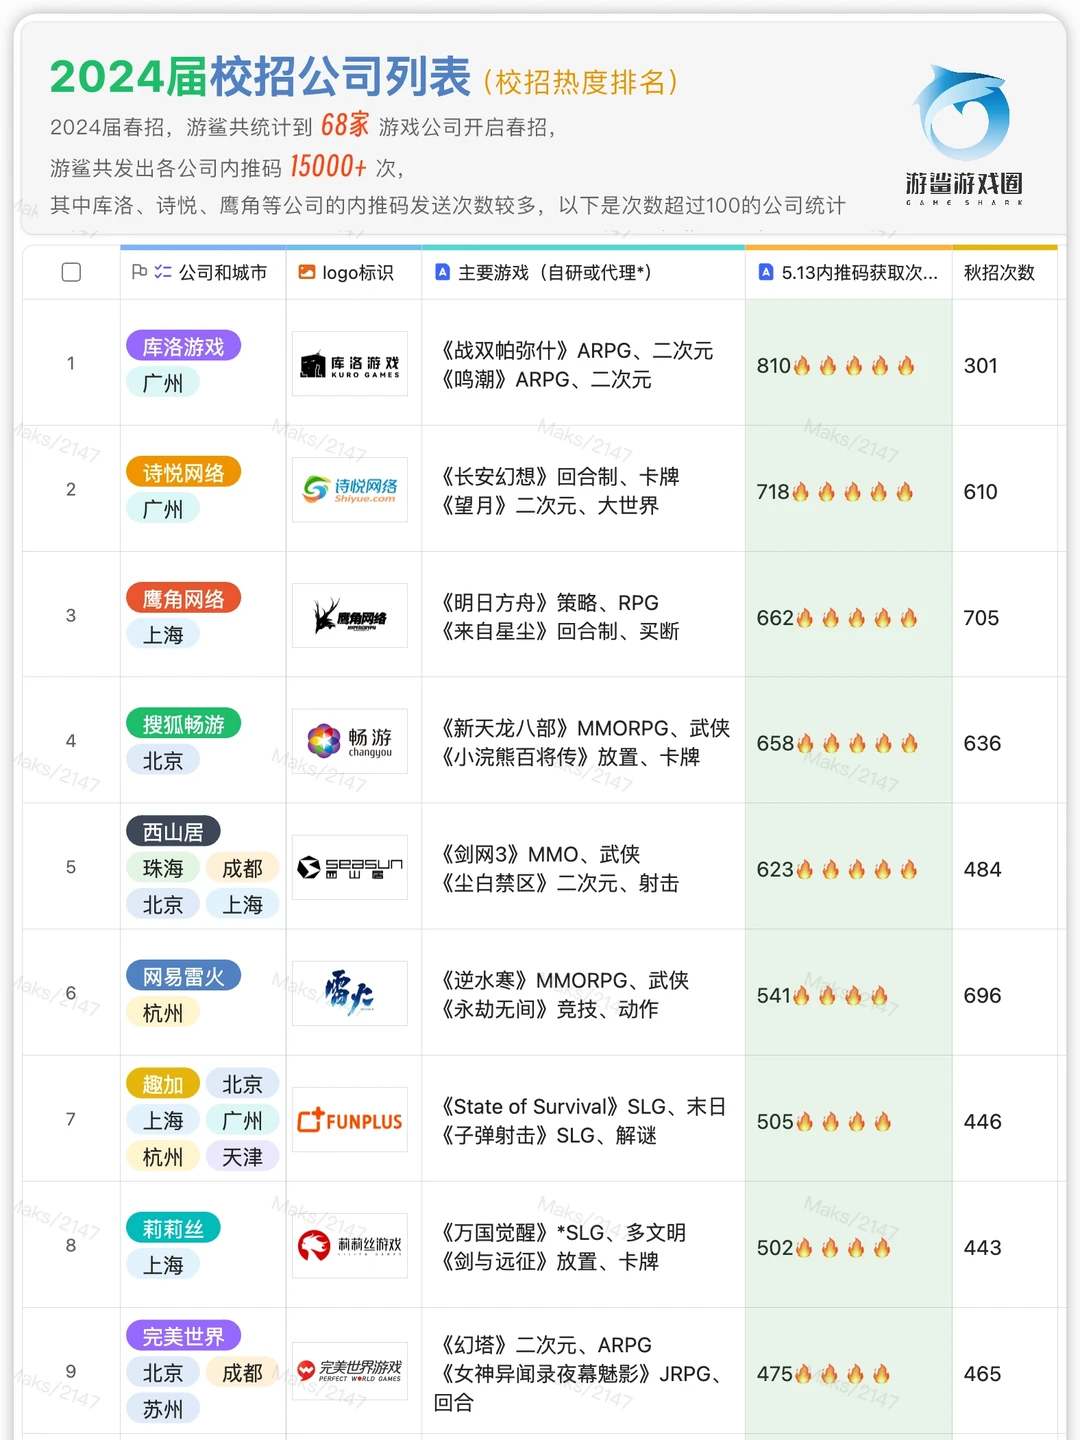Click the 完美世界 purple tag
Image resolution: width=1080 pixels, height=1440 pixels.
[x=183, y=1336]
